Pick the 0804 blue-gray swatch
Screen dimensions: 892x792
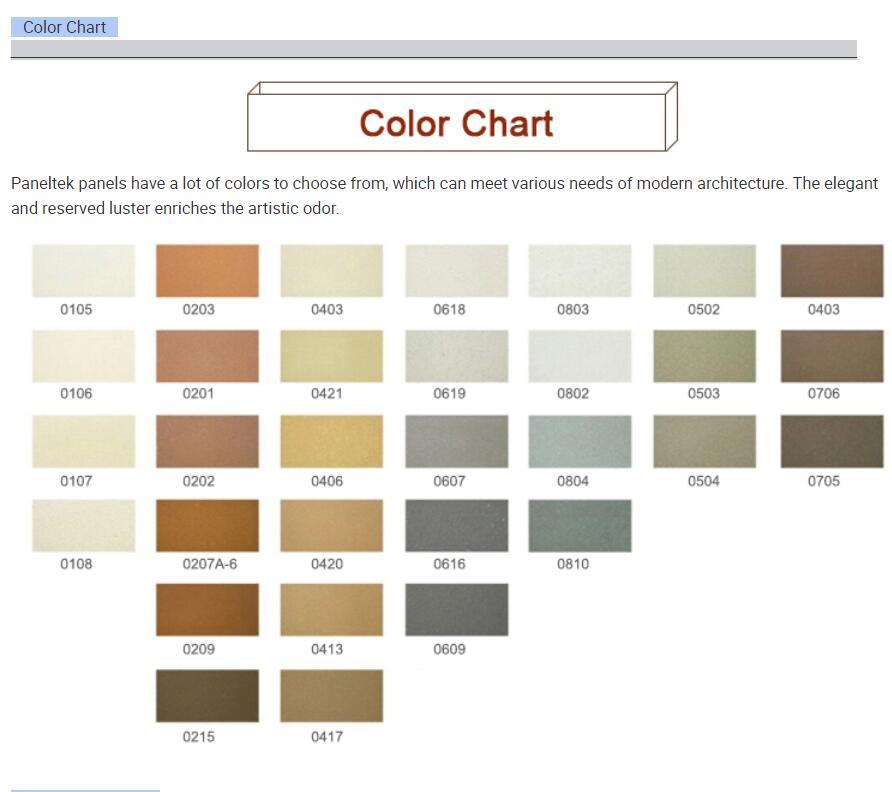580,442
